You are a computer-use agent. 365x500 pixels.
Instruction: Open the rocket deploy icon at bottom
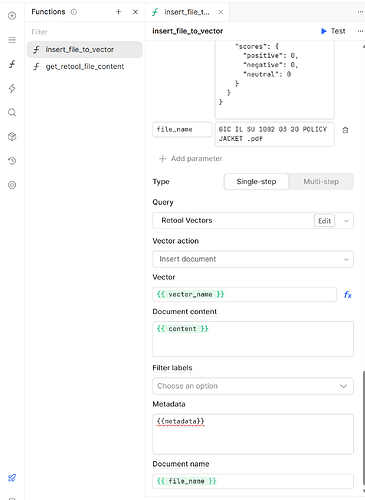click(x=12, y=477)
